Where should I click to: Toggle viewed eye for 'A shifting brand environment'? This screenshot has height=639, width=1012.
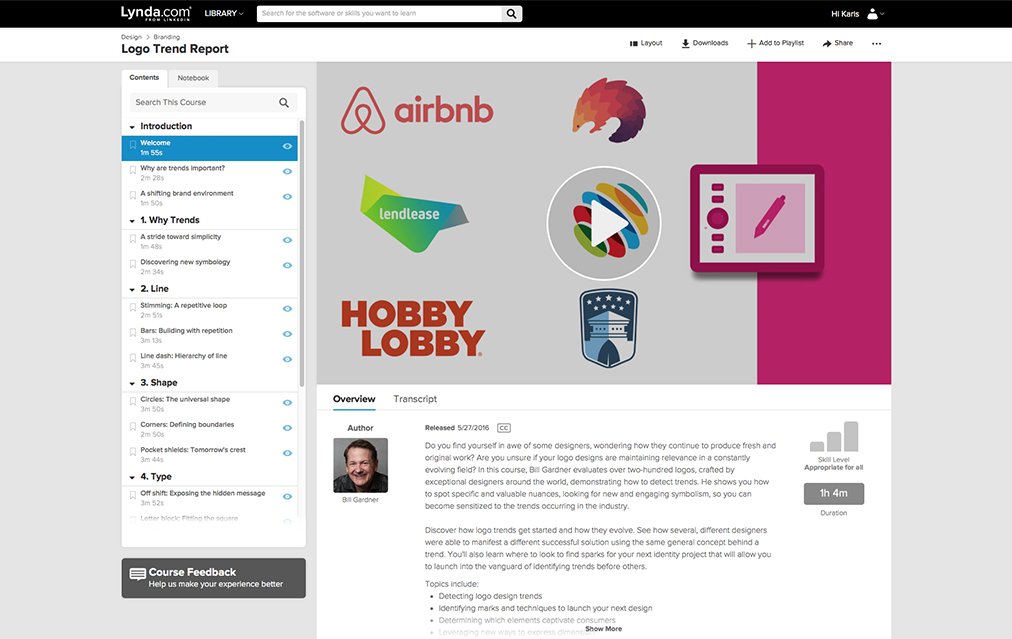pyautogui.click(x=287, y=197)
